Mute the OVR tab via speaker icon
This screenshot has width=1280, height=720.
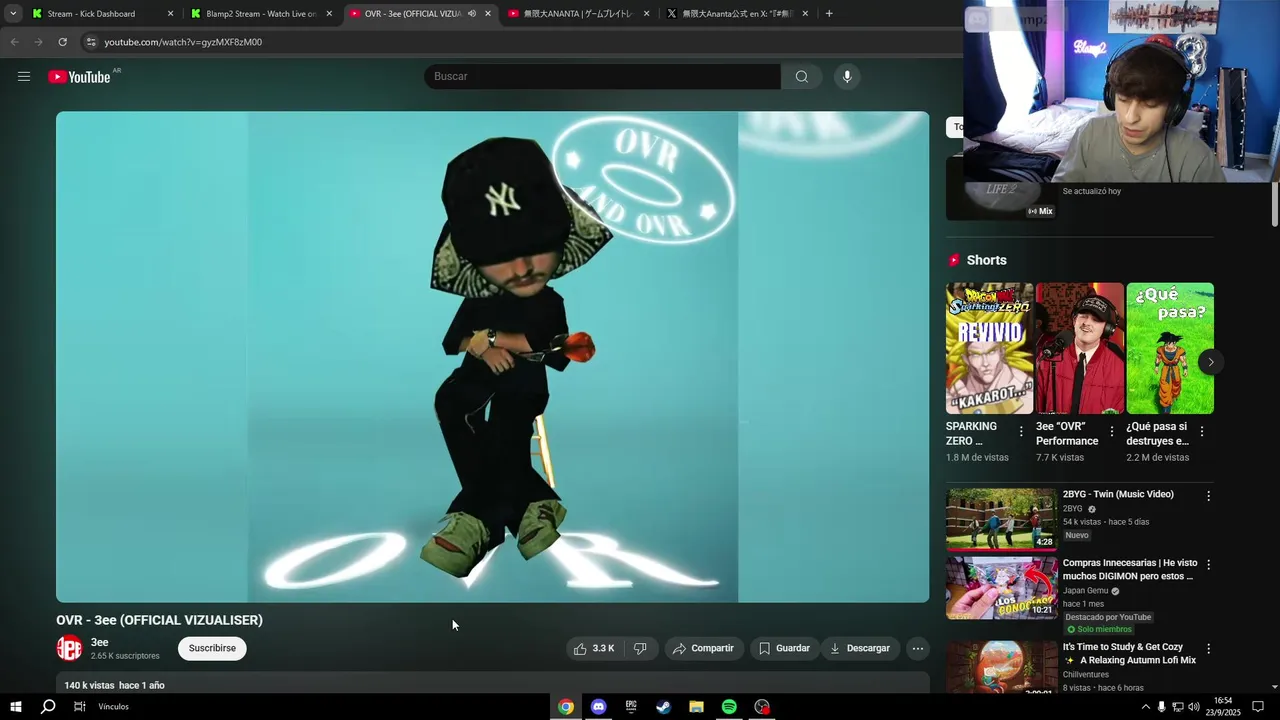pos(472,14)
